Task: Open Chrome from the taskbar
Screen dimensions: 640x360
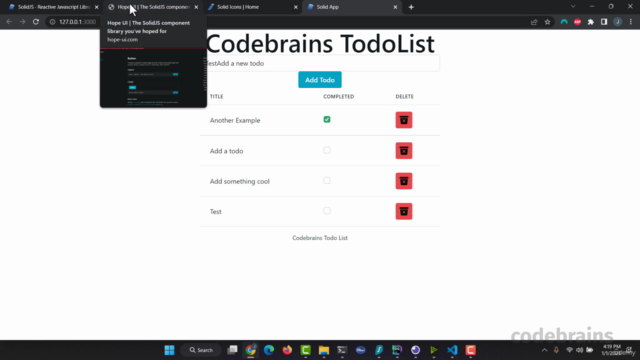Action: tap(251, 350)
